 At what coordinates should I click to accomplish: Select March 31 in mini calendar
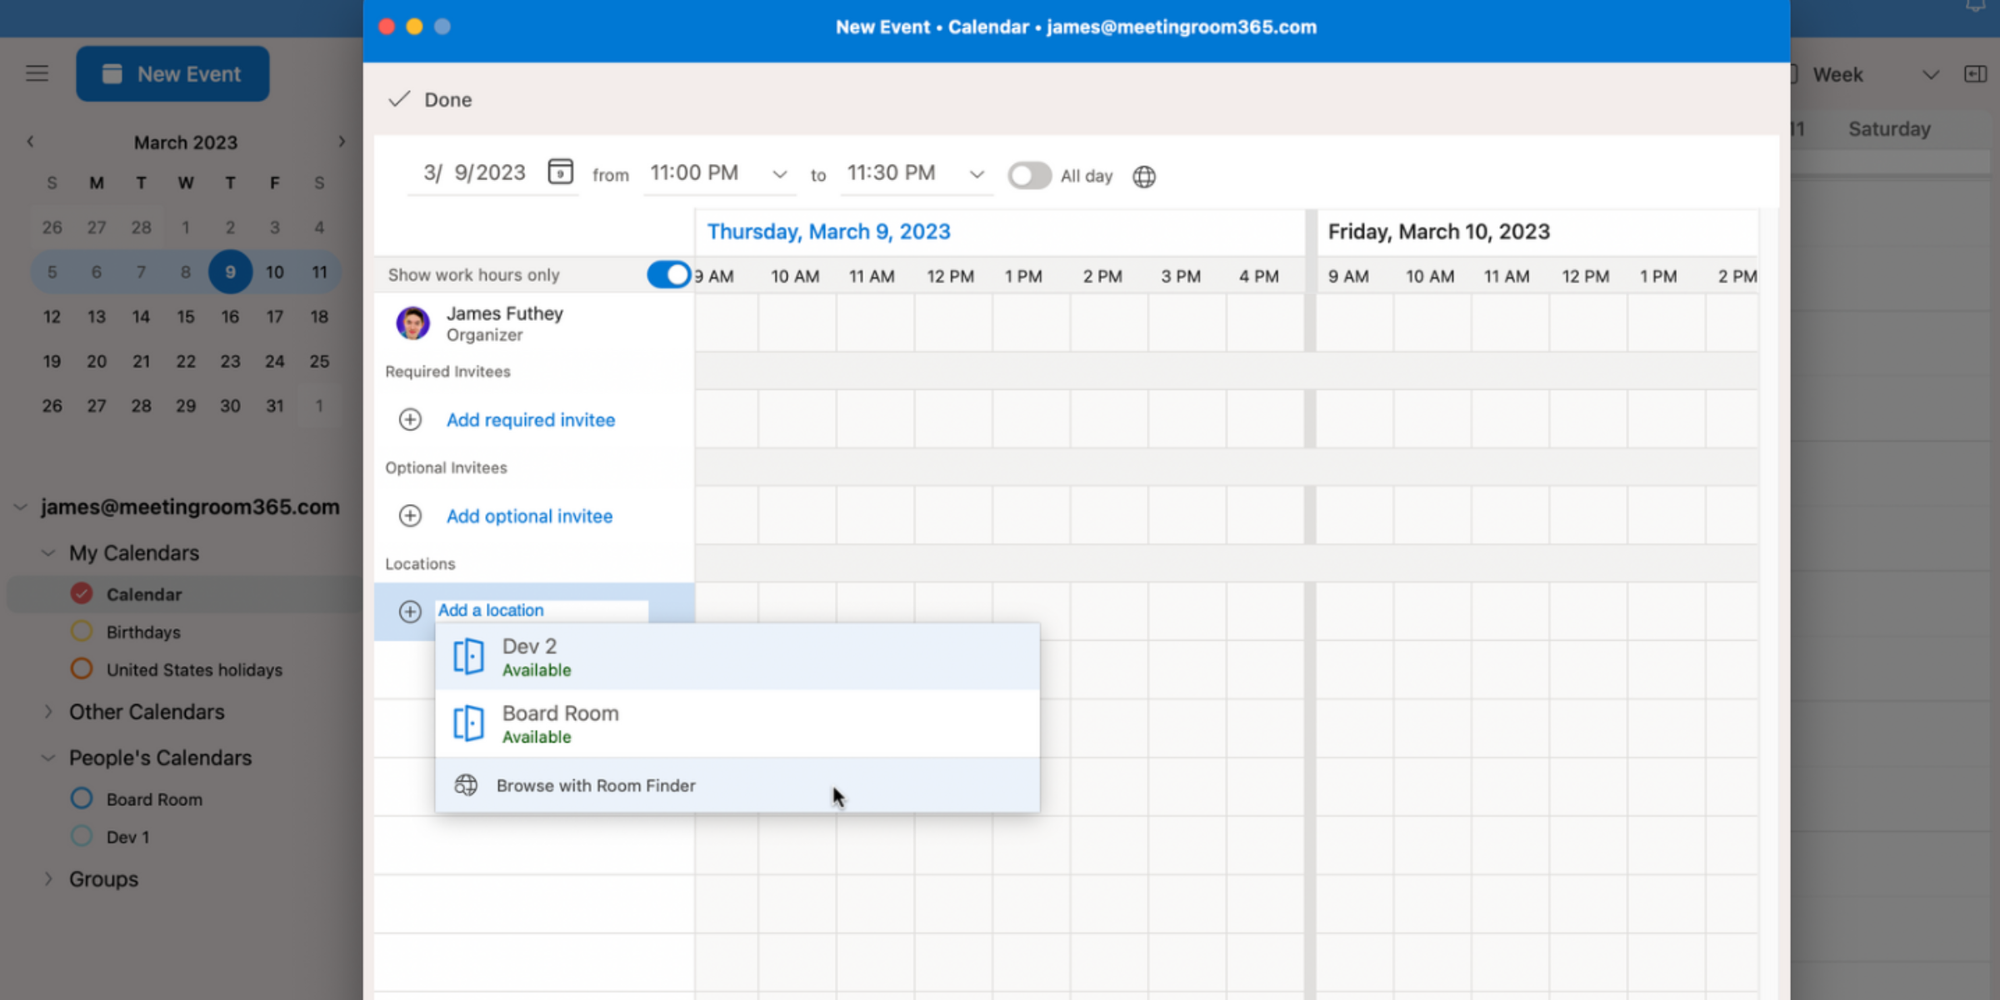(275, 406)
